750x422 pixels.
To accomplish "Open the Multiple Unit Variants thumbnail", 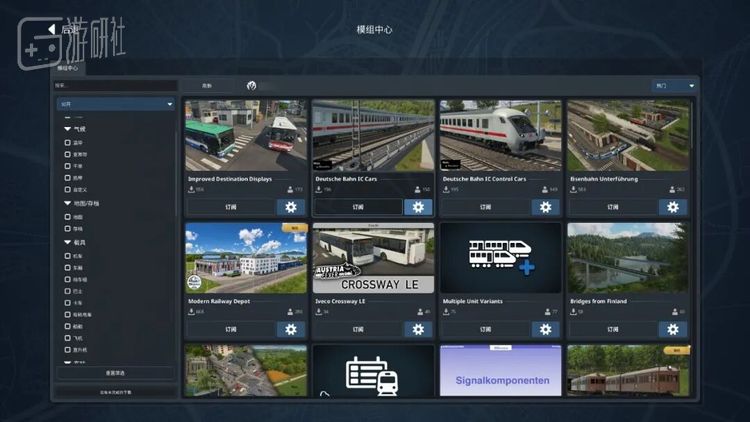I will click(x=500, y=258).
